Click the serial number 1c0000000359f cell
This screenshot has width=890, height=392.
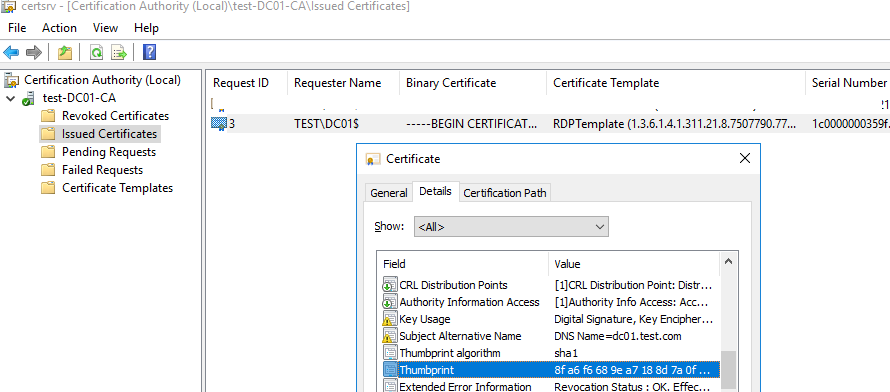click(x=850, y=124)
